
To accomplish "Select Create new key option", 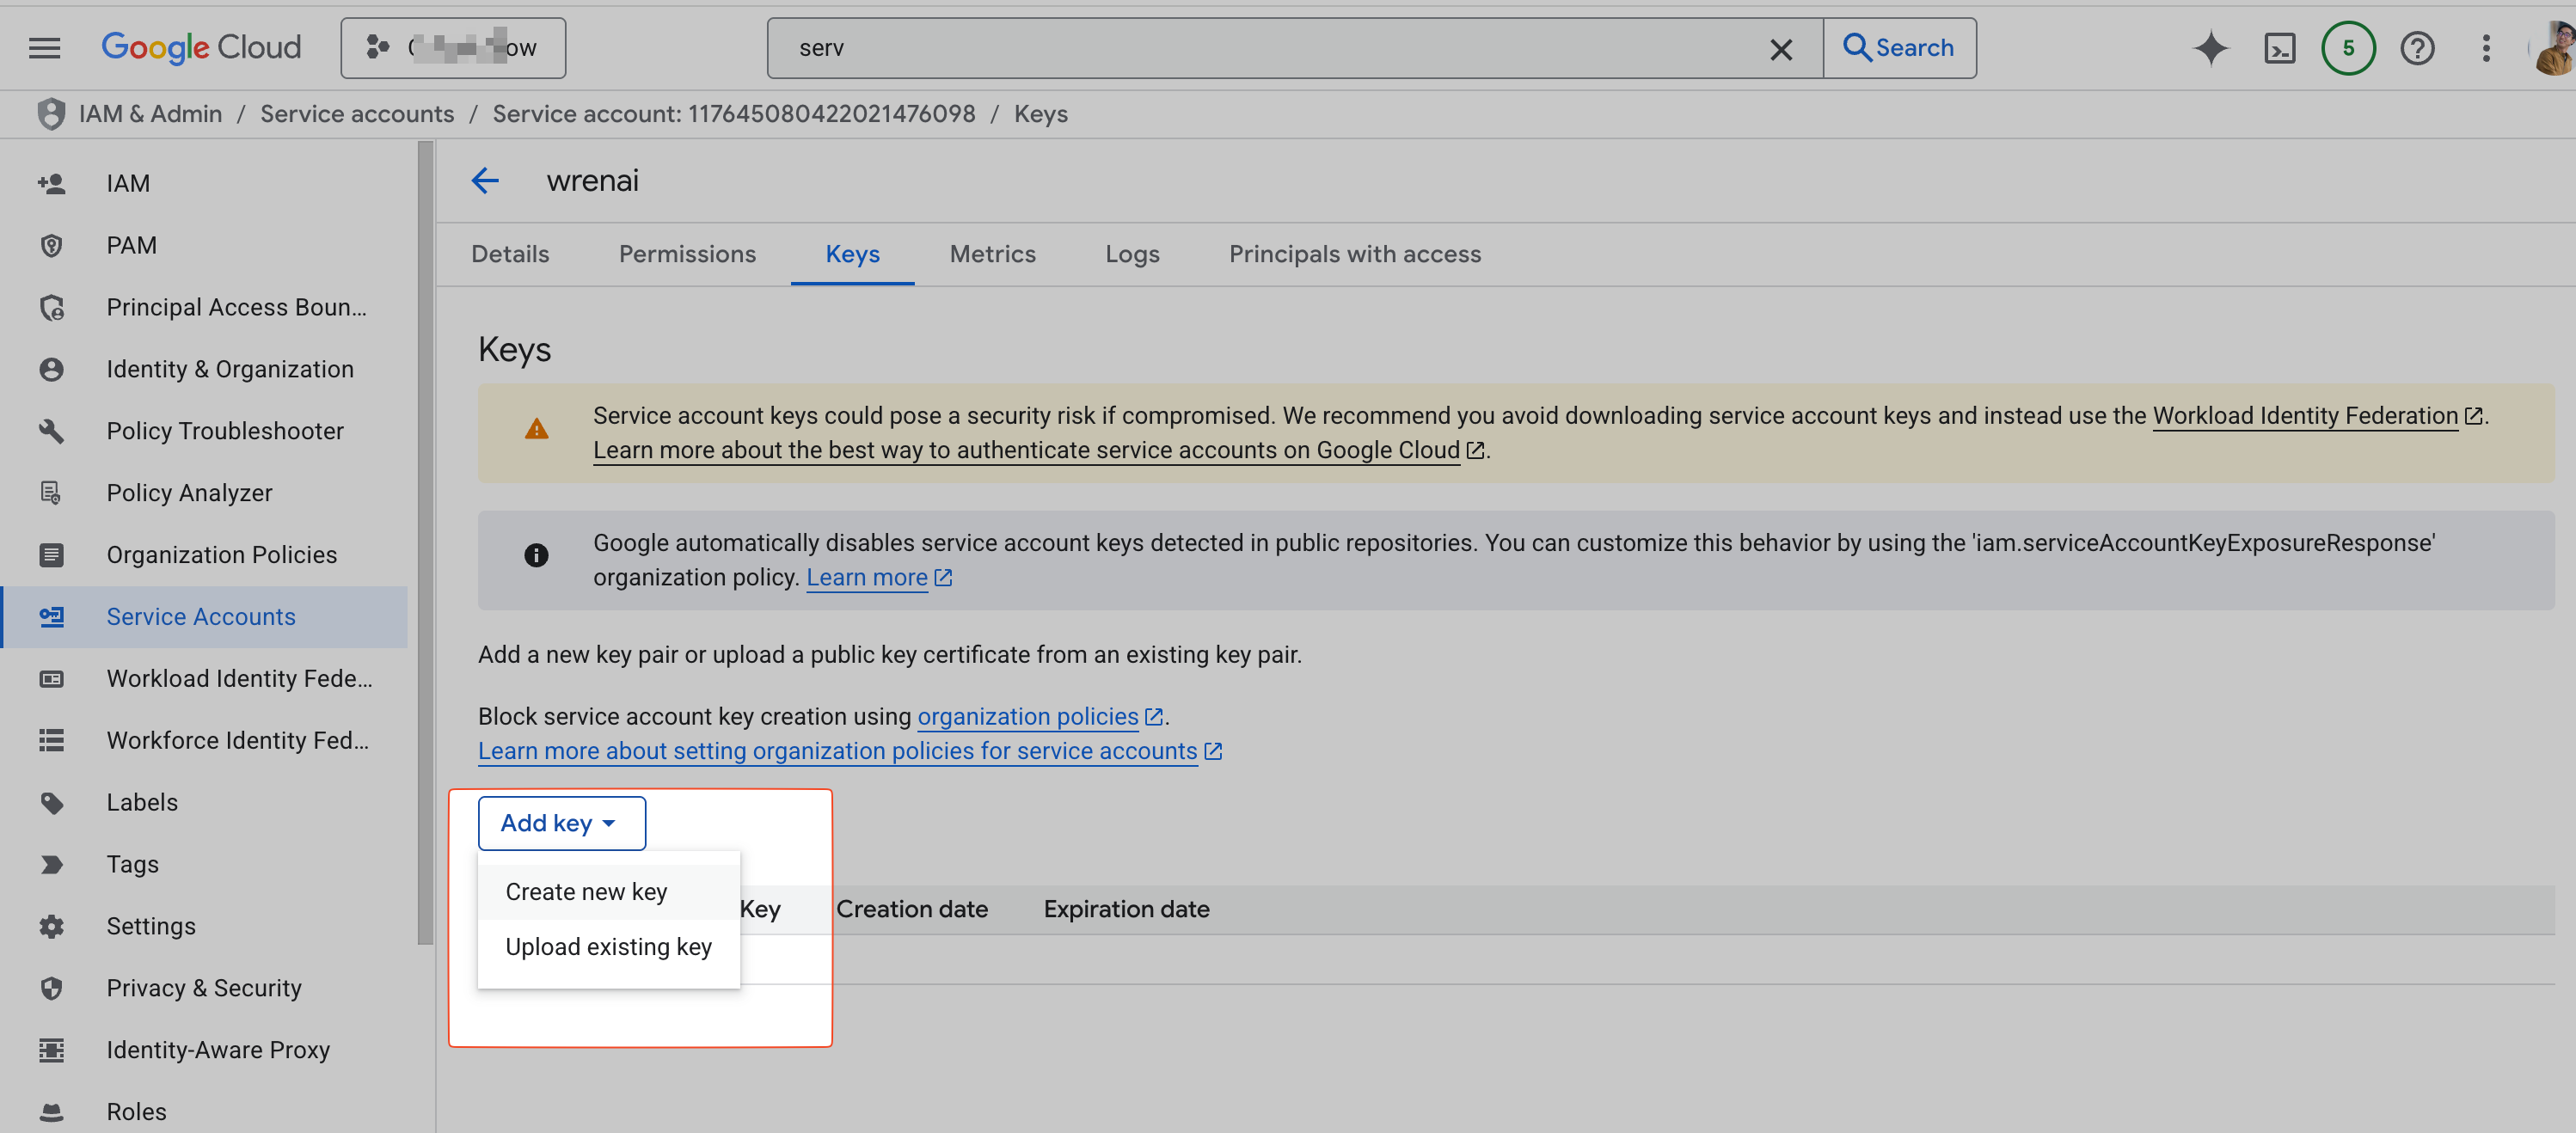I will point(586,891).
